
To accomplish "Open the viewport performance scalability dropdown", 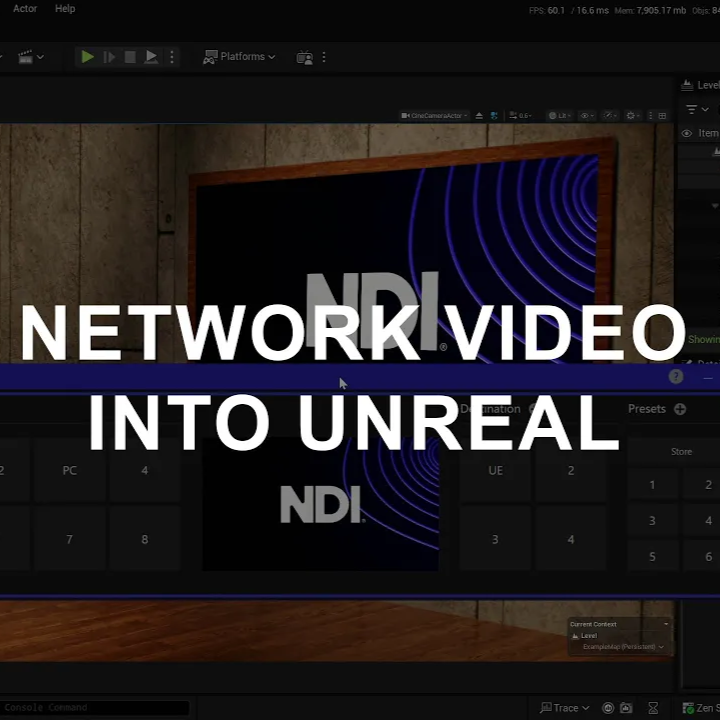I will [x=610, y=116].
